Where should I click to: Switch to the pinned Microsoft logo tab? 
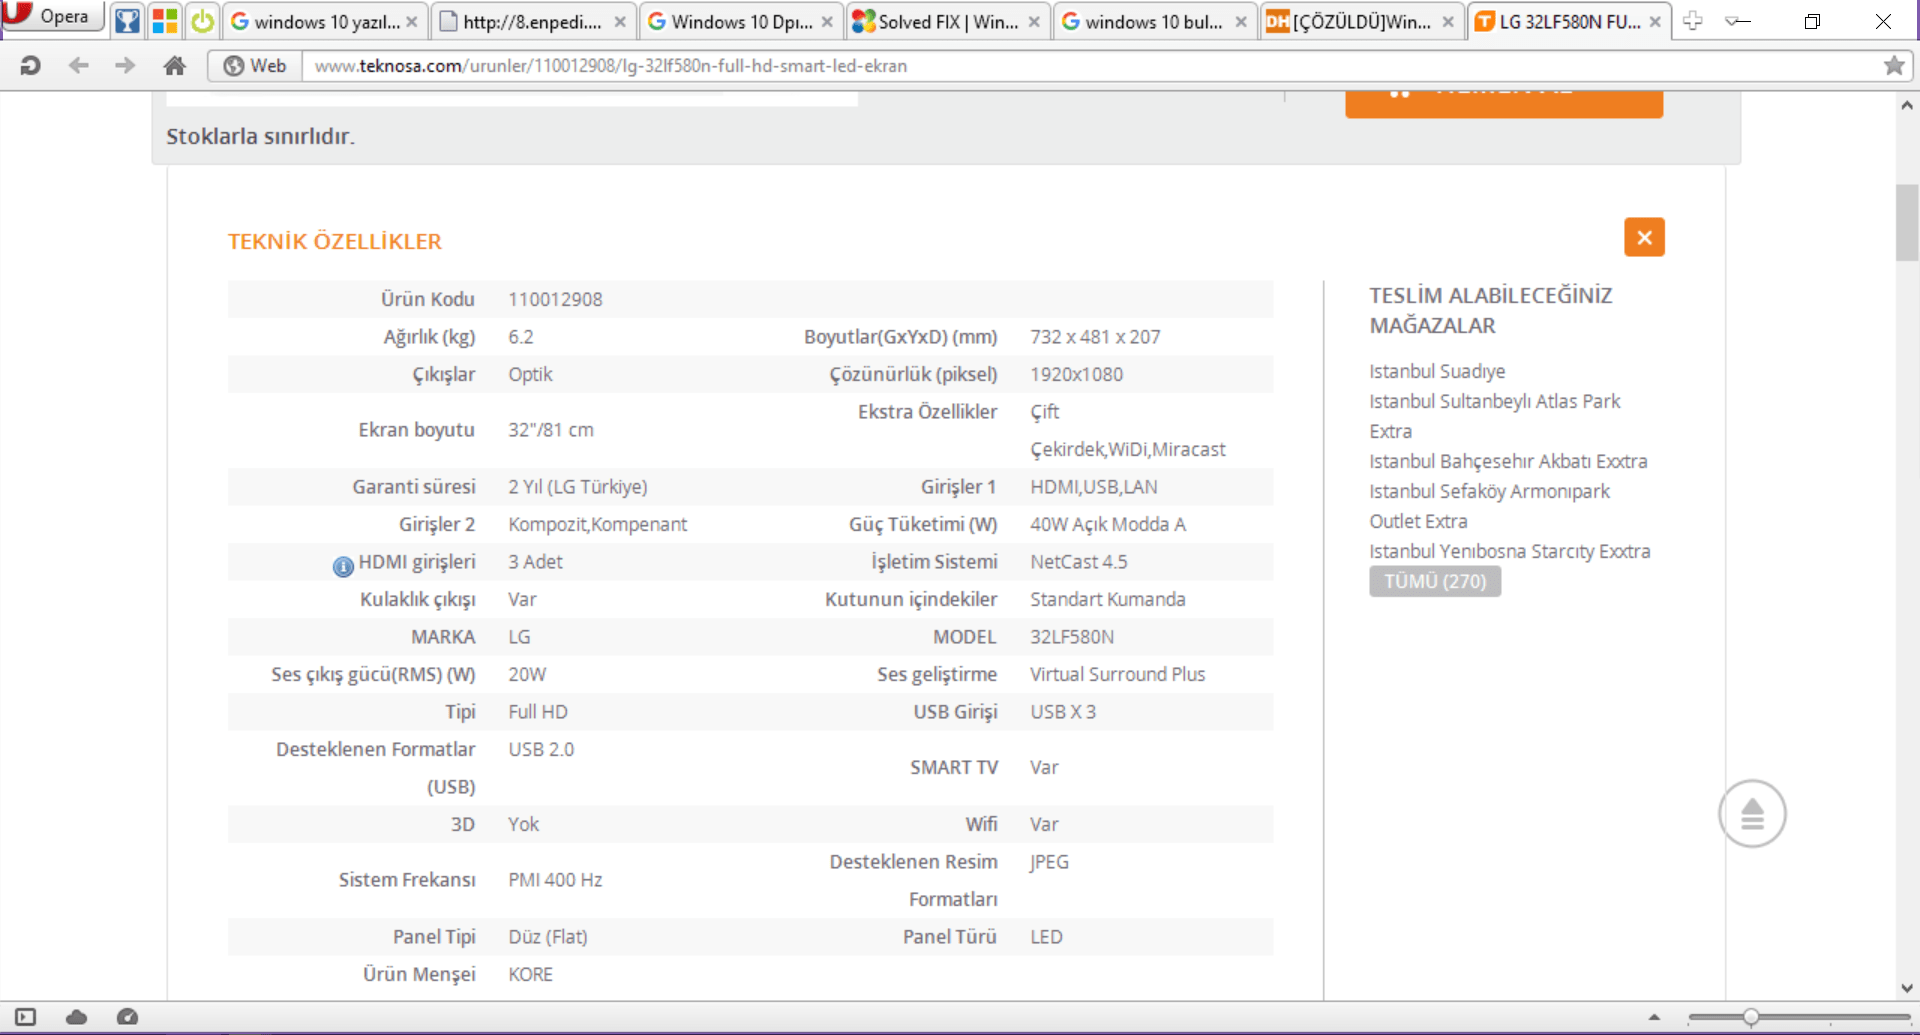click(165, 21)
